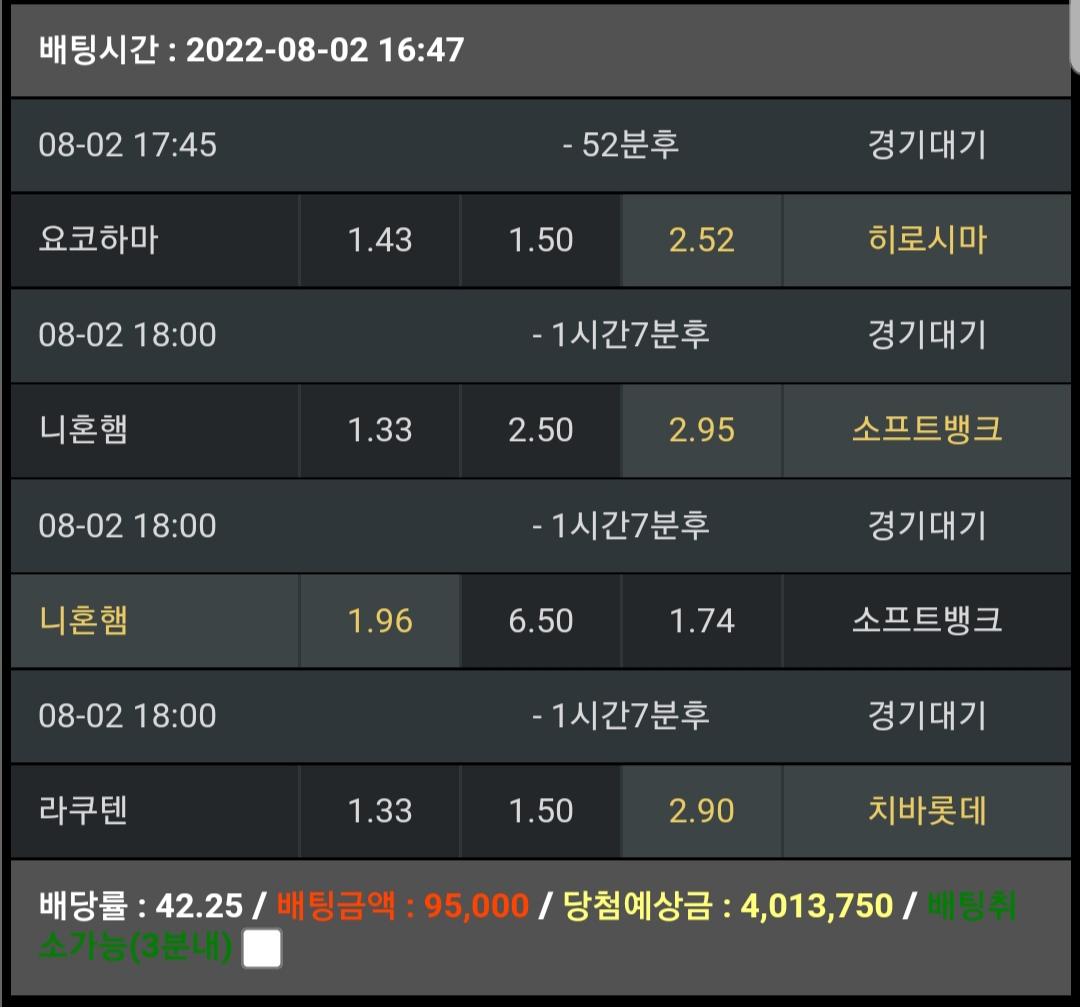Select the 1.50 draw odds for 요코하마 match
Image resolution: width=1080 pixels, height=1007 pixels.
pos(541,240)
